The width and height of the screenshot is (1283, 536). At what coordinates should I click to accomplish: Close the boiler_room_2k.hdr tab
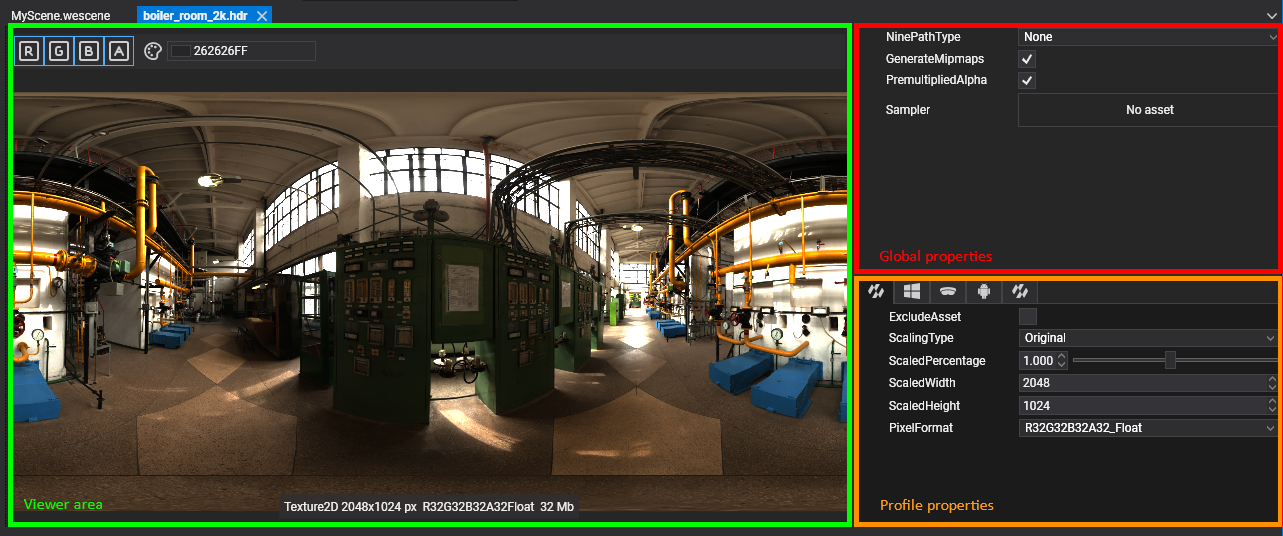point(262,16)
